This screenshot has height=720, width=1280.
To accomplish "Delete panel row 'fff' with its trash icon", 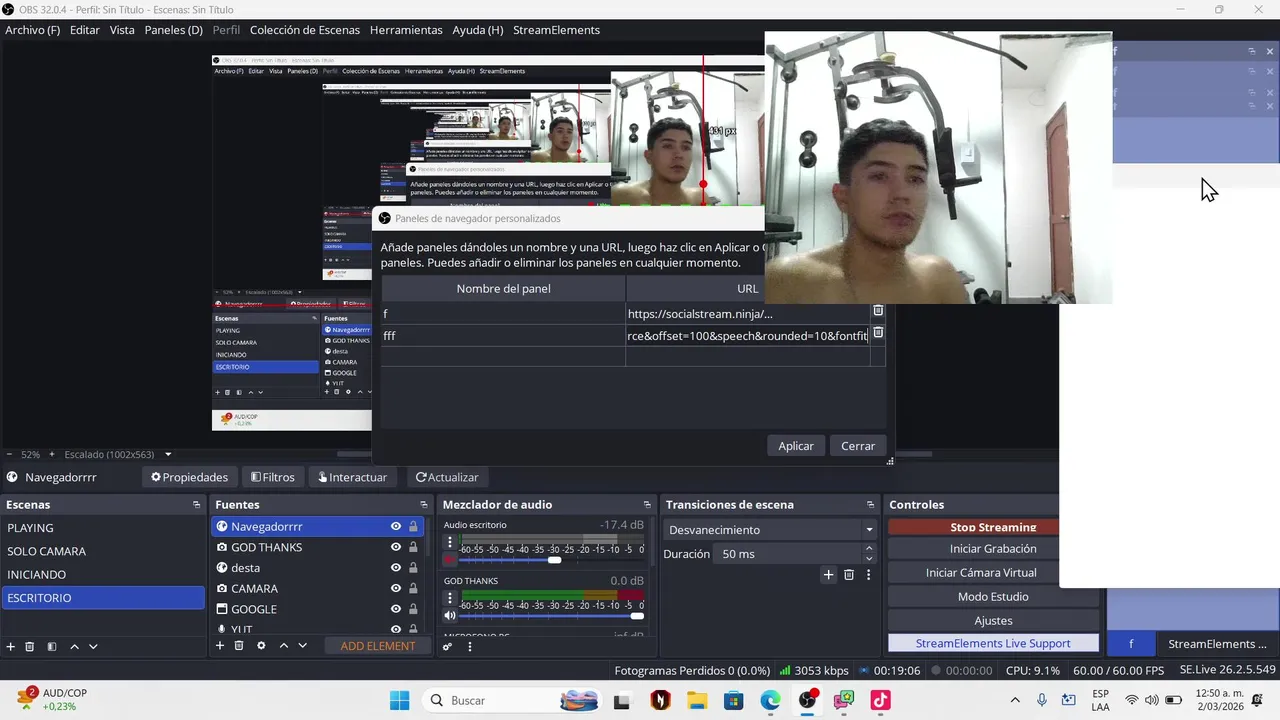I will tap(878, 332).
